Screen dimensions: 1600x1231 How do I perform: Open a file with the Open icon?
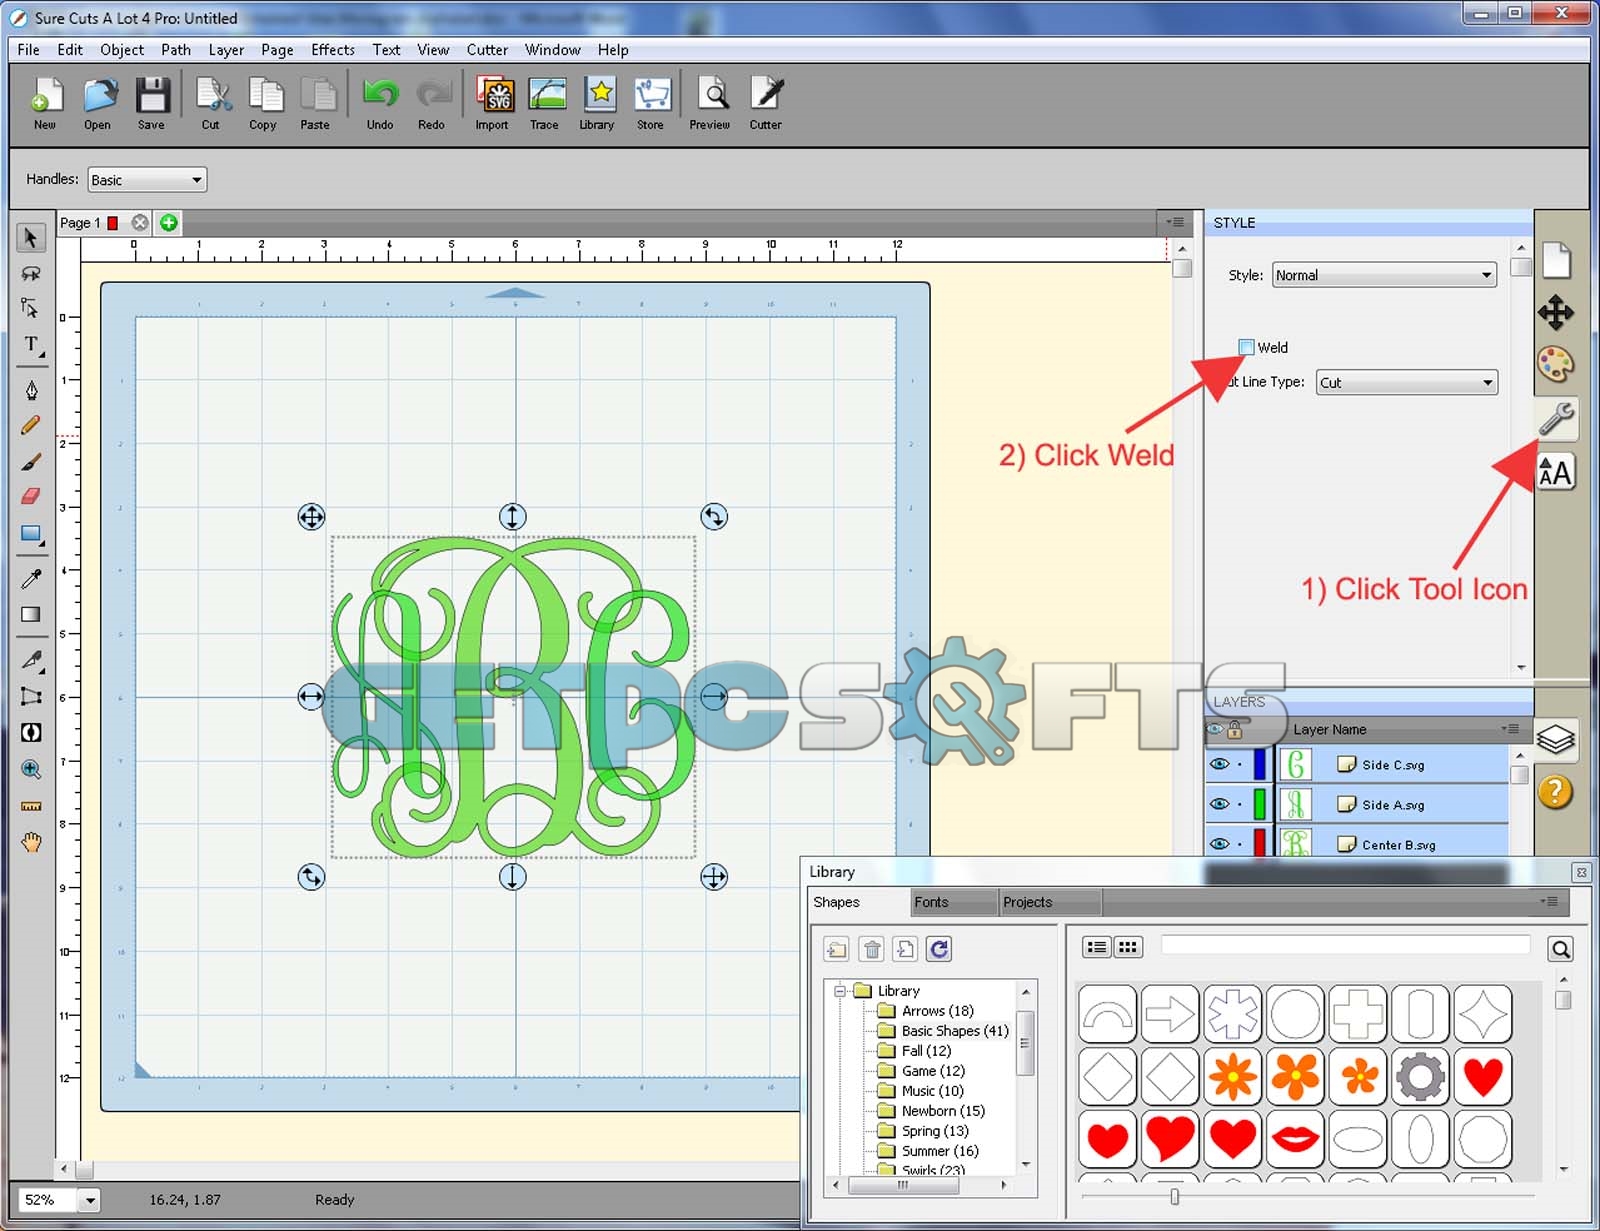point(98,103)
